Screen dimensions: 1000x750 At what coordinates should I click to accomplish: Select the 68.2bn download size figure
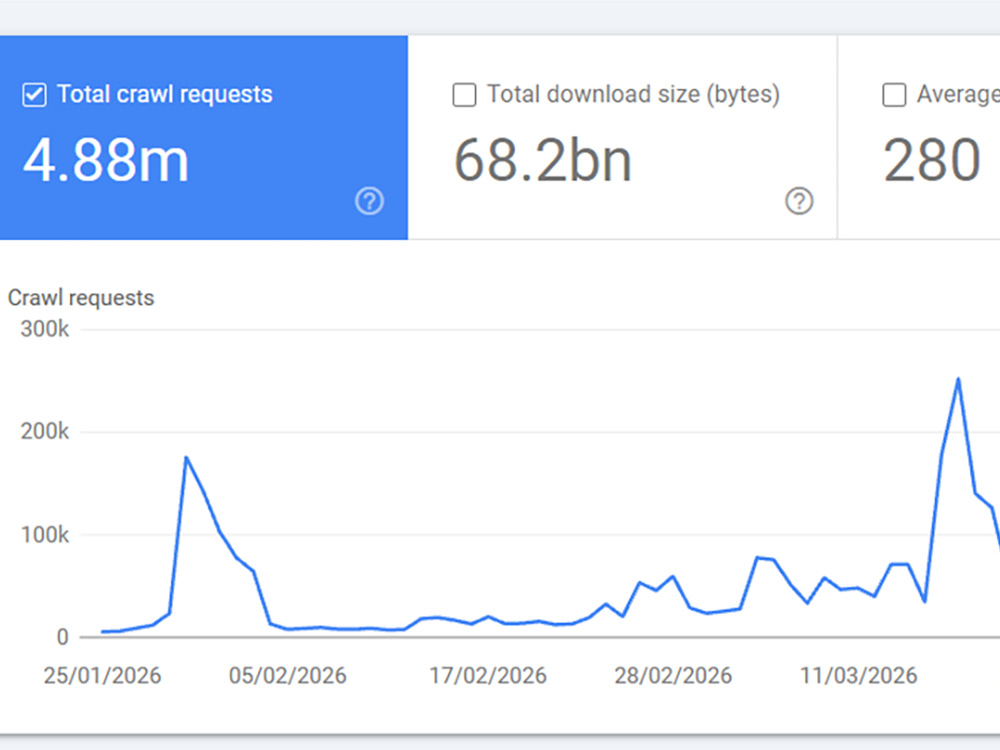tap(543, 160)
